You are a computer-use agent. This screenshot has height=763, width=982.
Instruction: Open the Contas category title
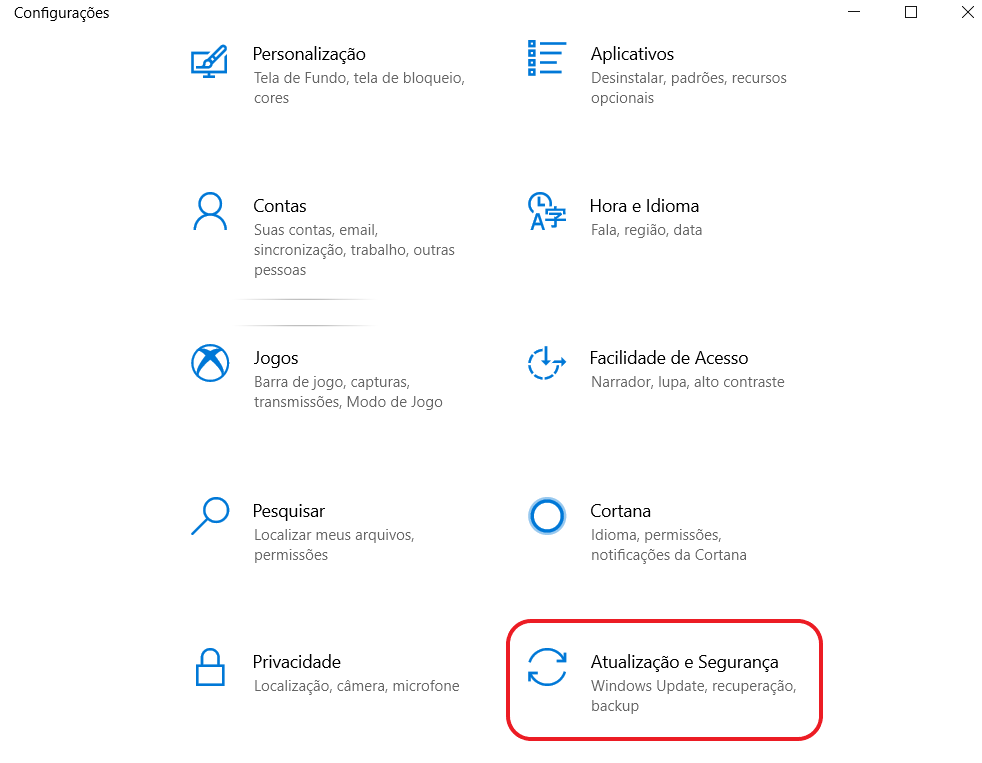pyautogui.click(x=279, y=206)
